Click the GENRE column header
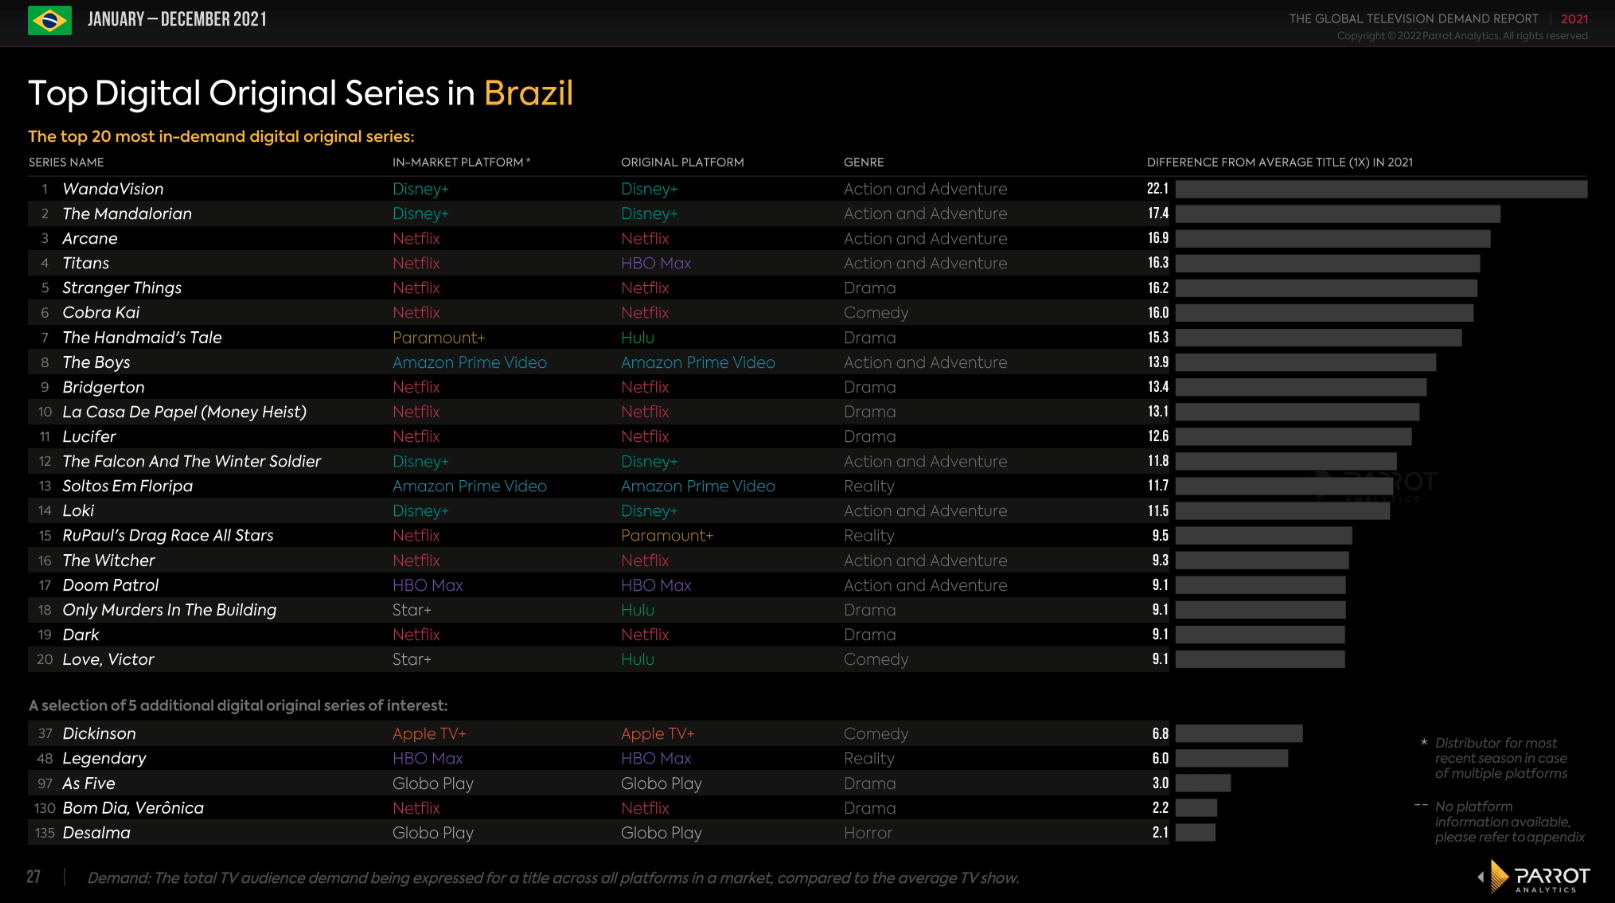Screen dimensions: 1615x903 coord(863,162)
